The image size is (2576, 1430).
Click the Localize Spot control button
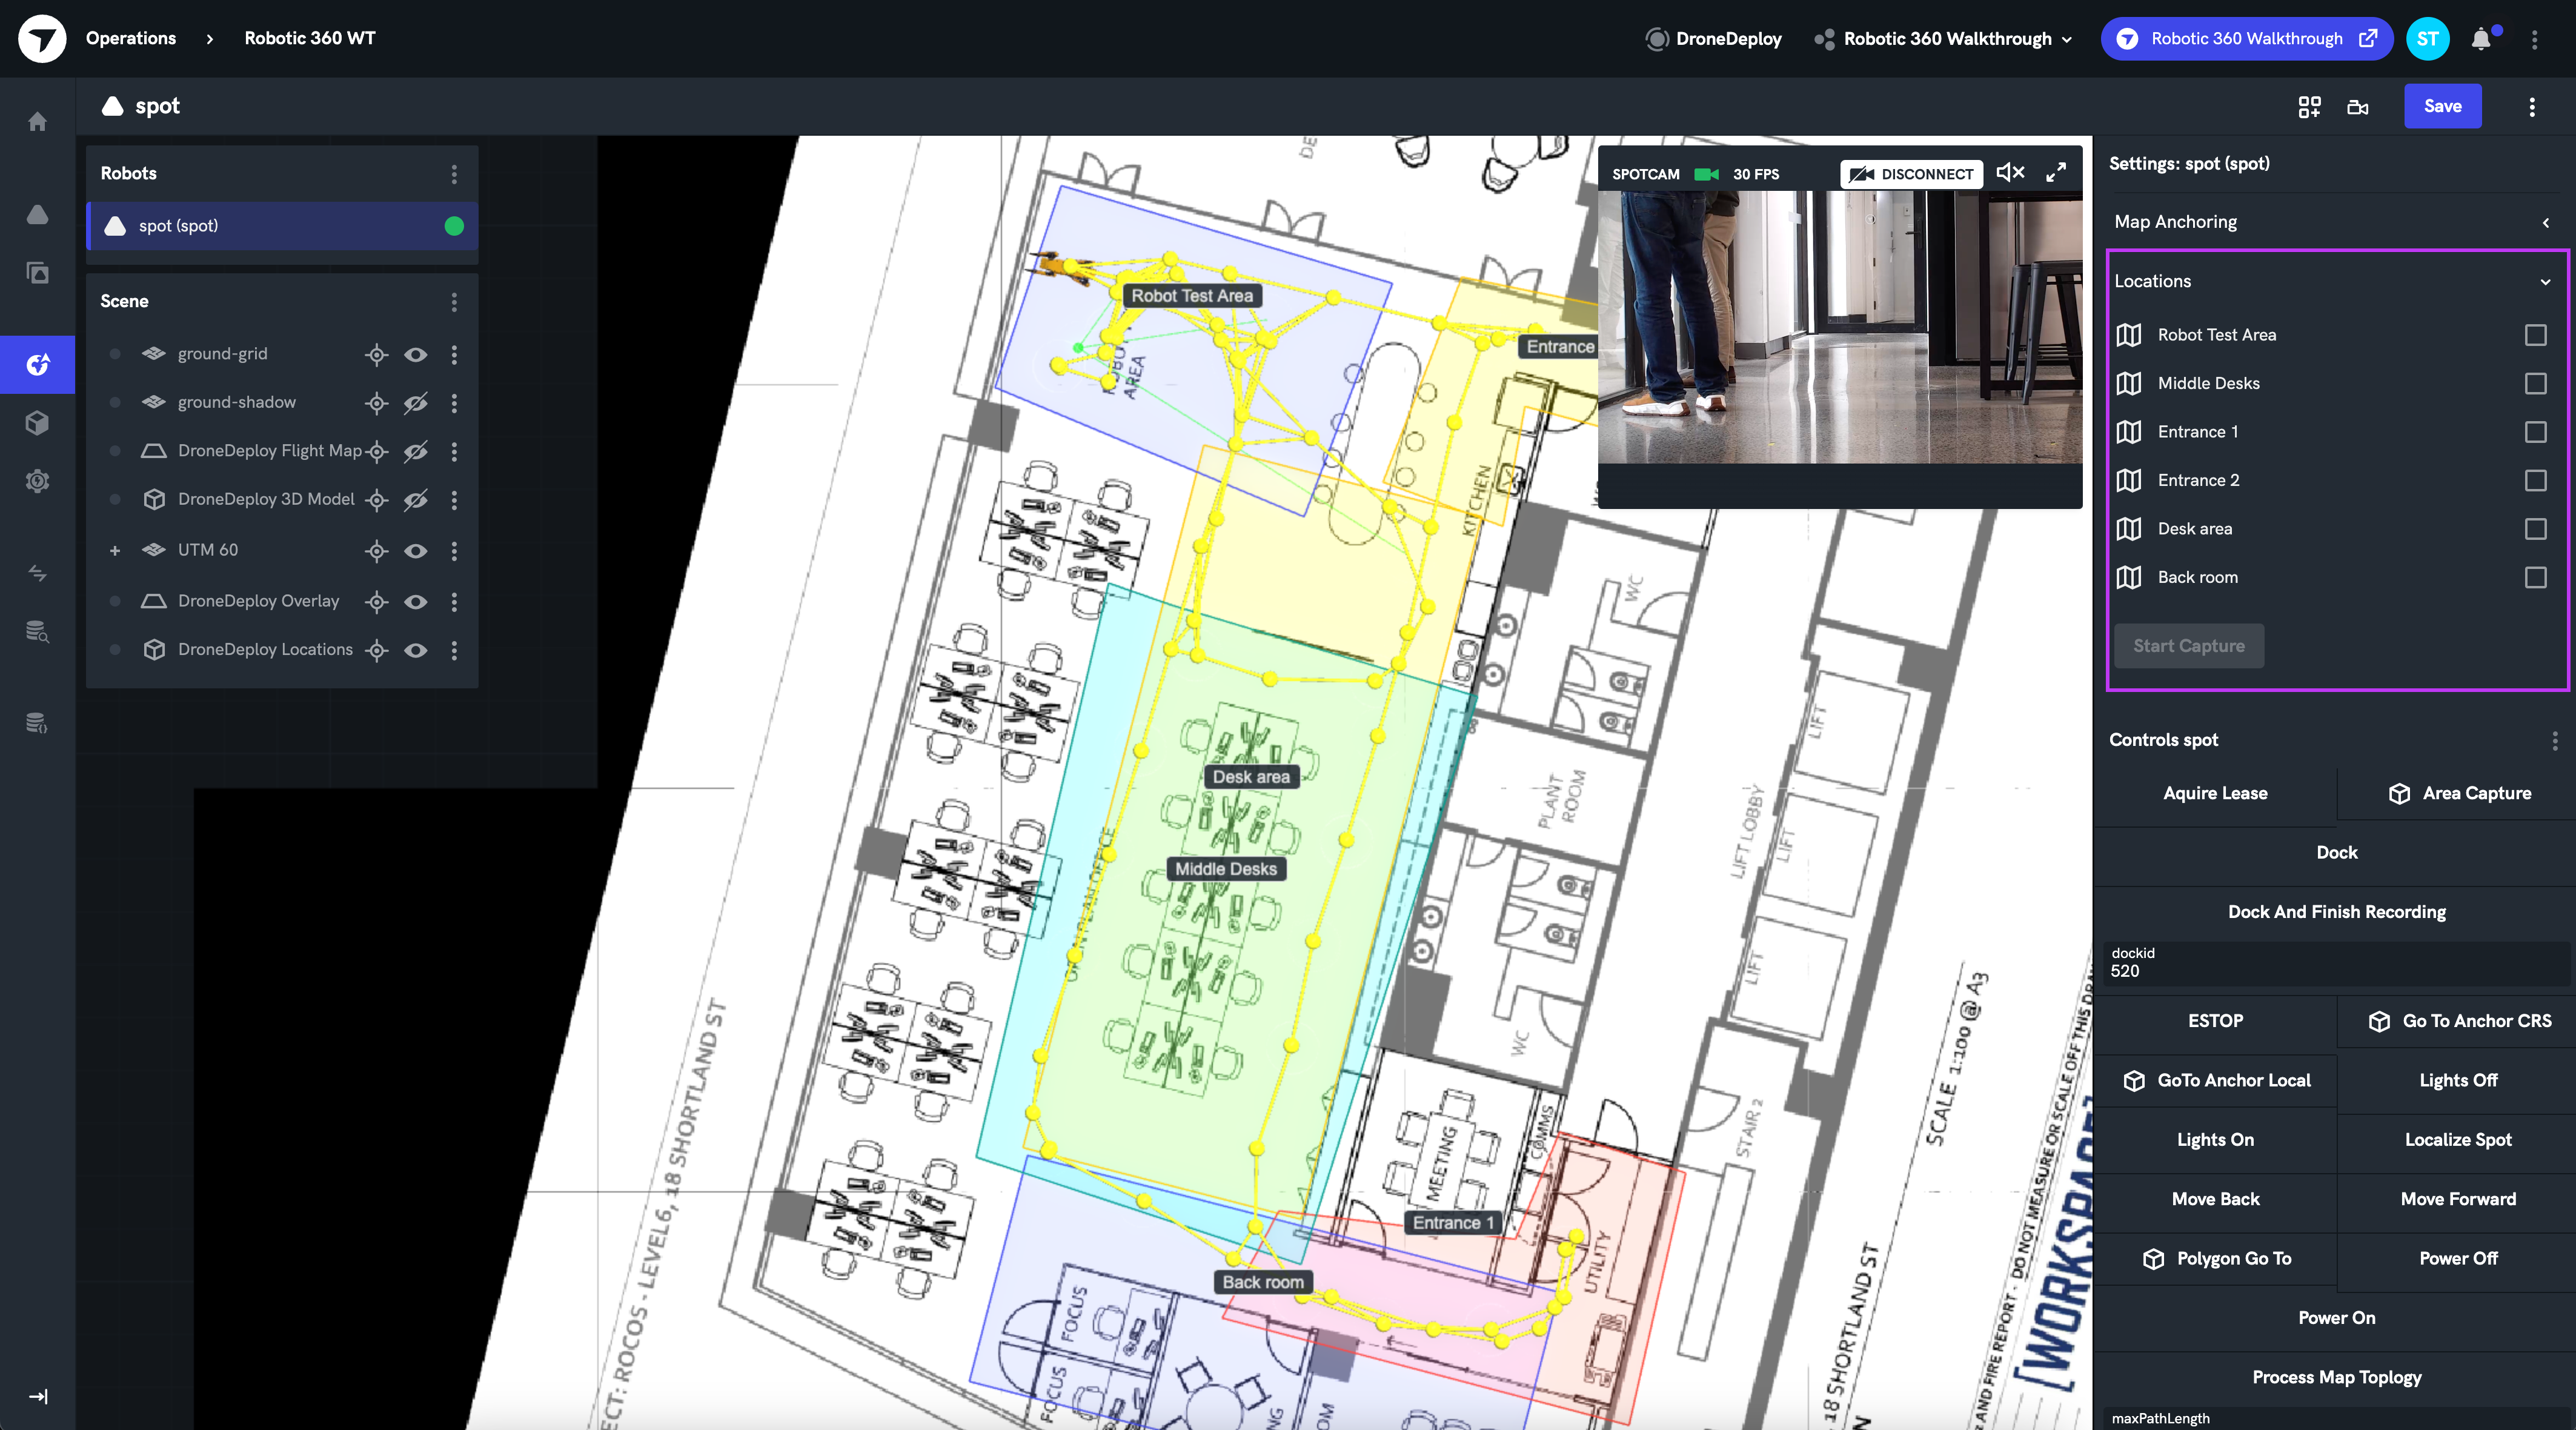click(x=2454, y=1139)
